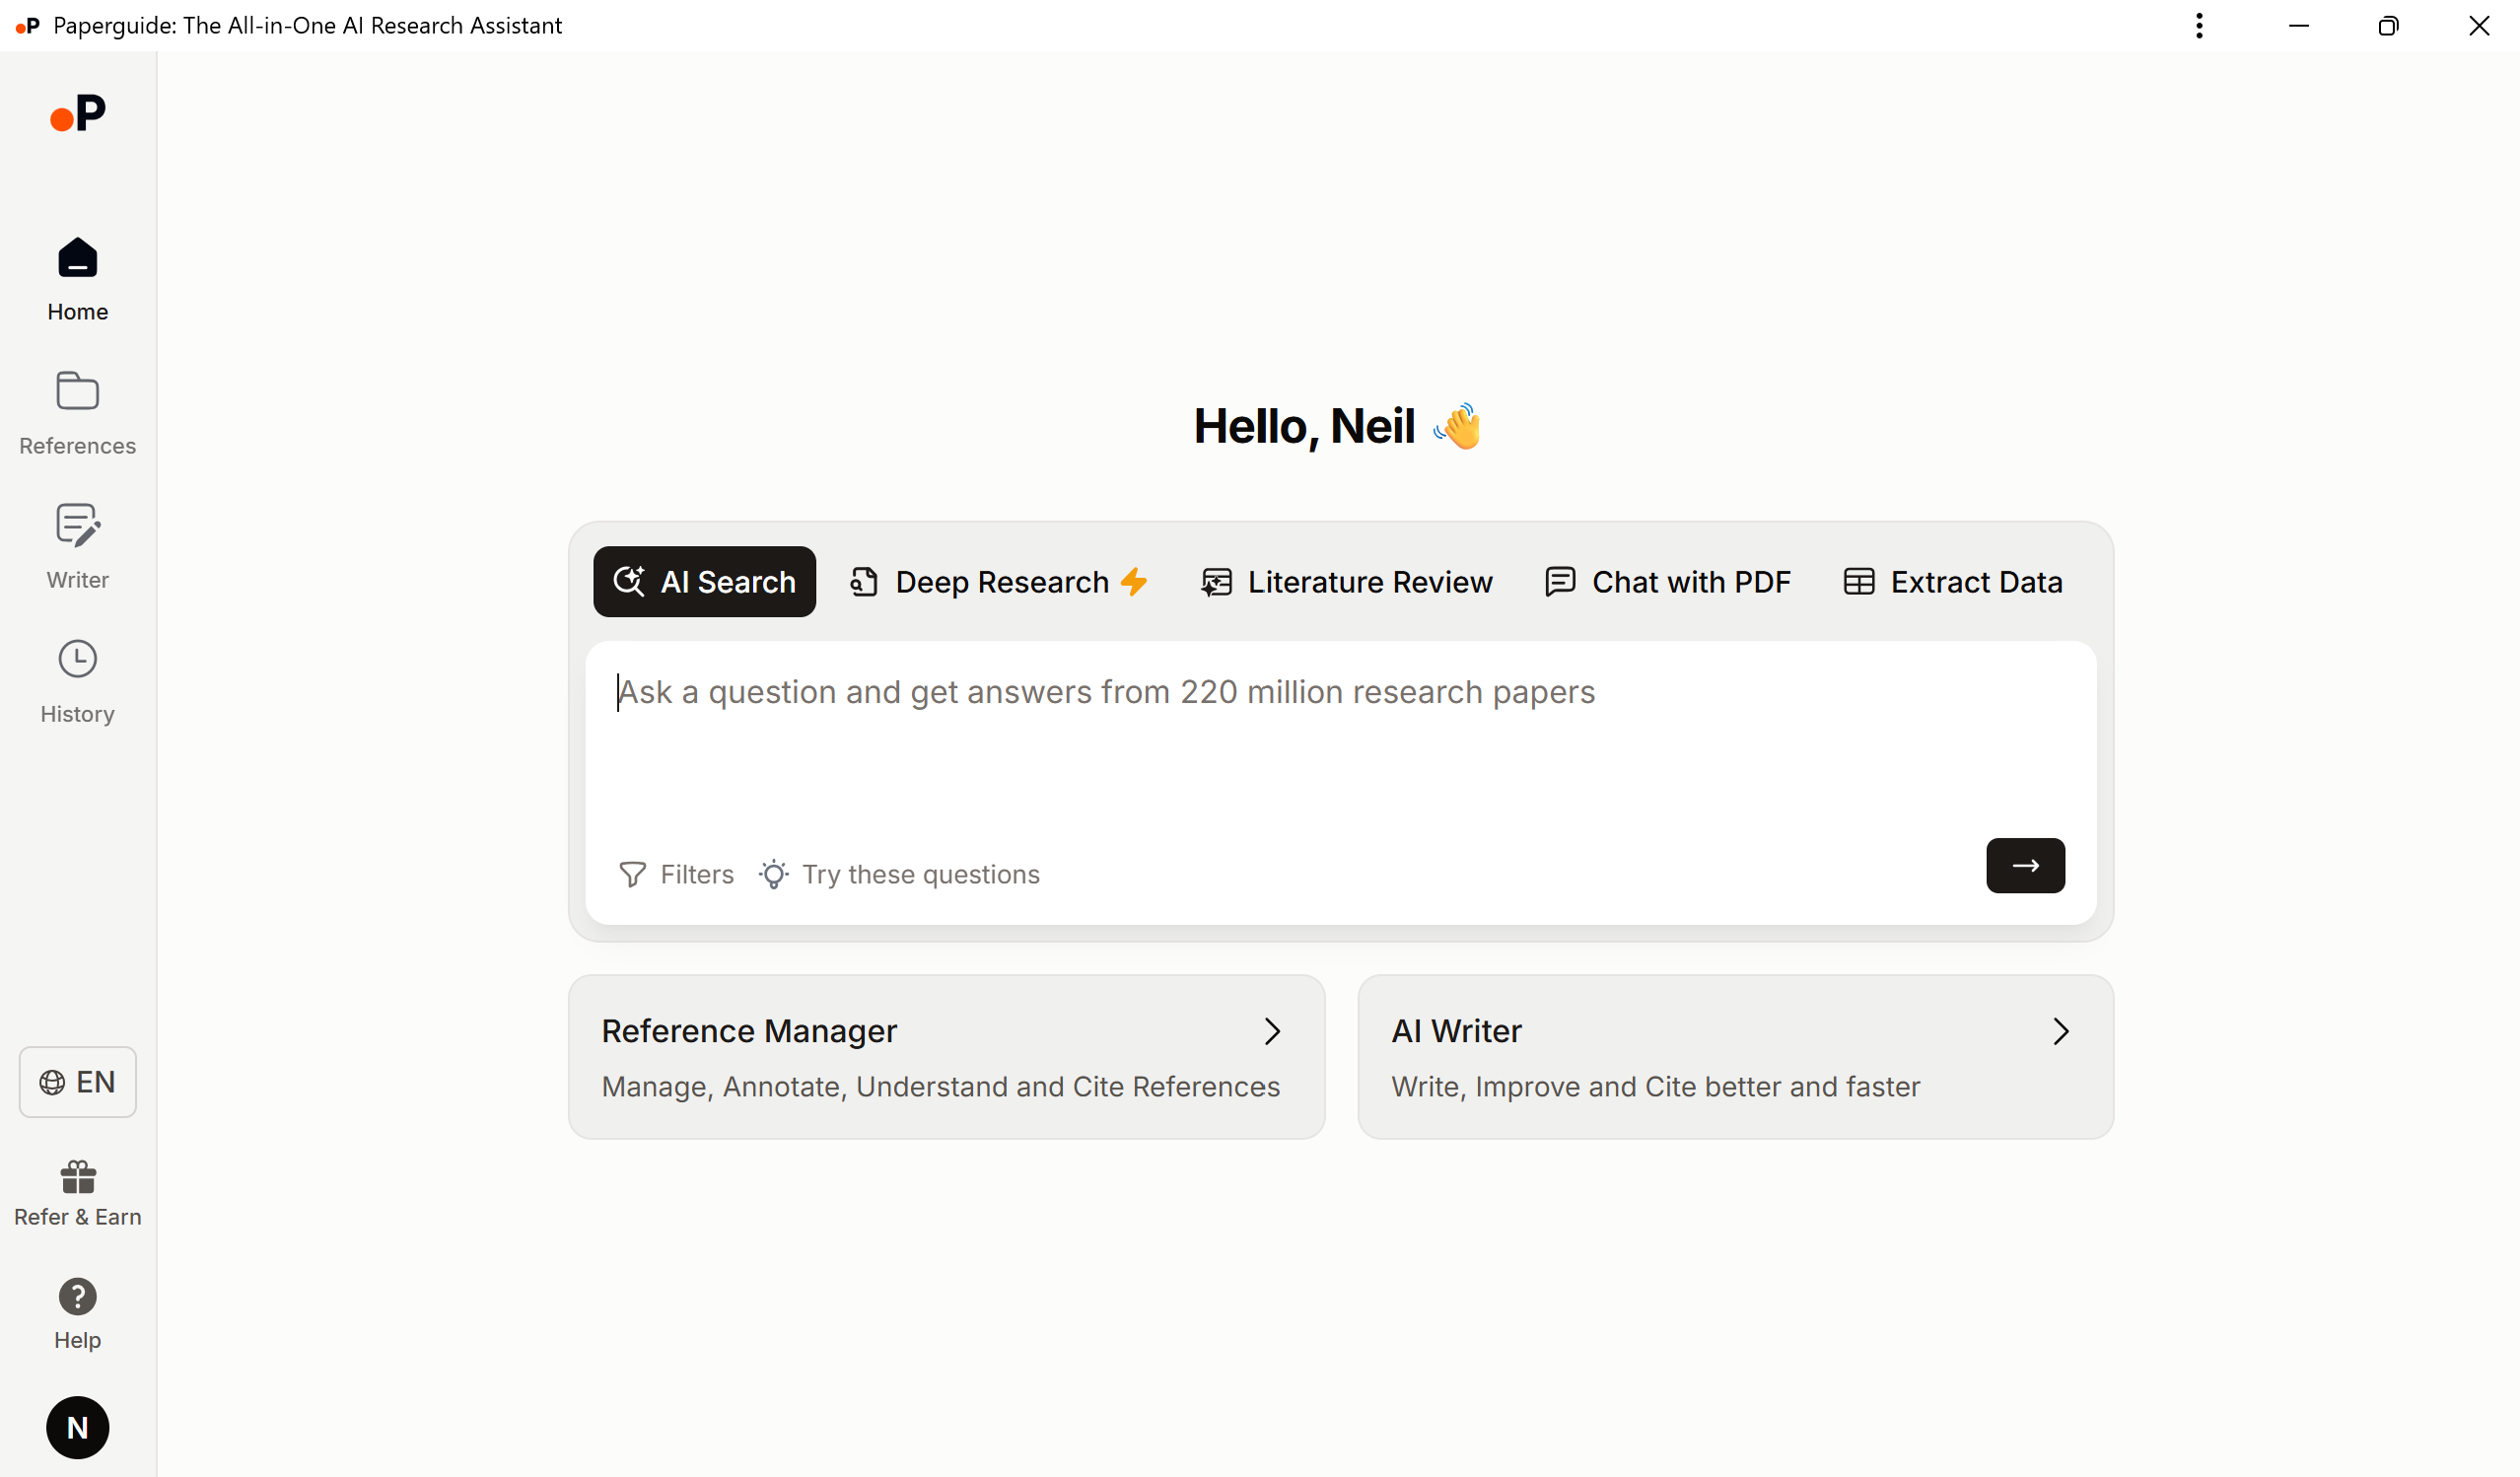Viewport: 2520px width, 1477px height.
Task: Submit the question with arrow button
Action: (x=2025, y=866)
